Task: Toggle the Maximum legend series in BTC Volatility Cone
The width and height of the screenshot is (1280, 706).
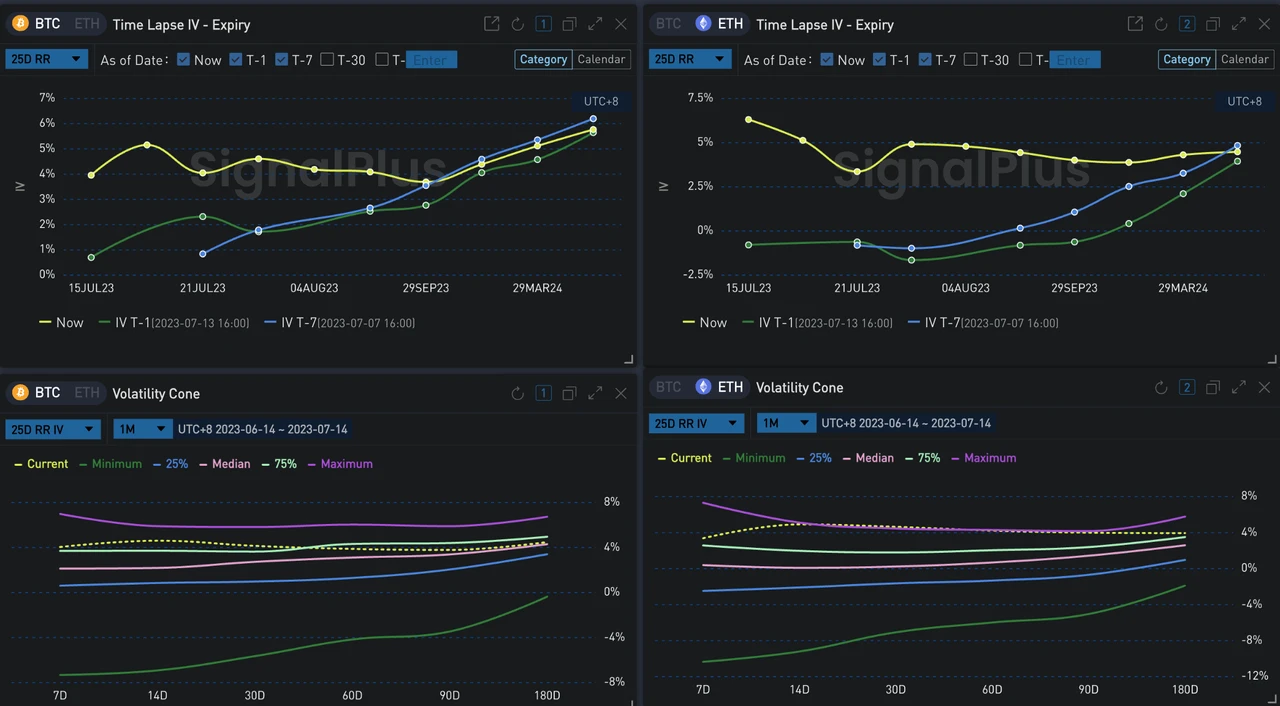Action: click(x=340, y=464)
